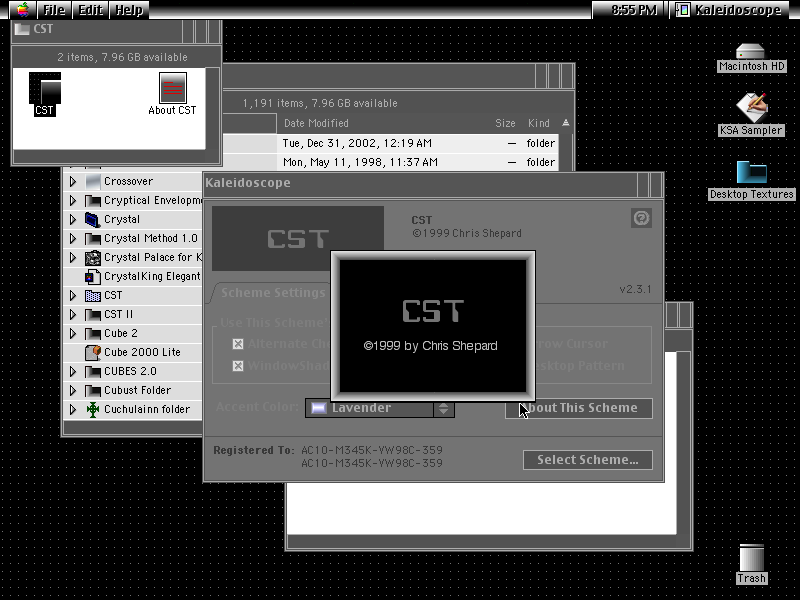The image size is (800, 600).
Task: Click the Kaleidoscope help question mark icon
Action: coord(641,218)
